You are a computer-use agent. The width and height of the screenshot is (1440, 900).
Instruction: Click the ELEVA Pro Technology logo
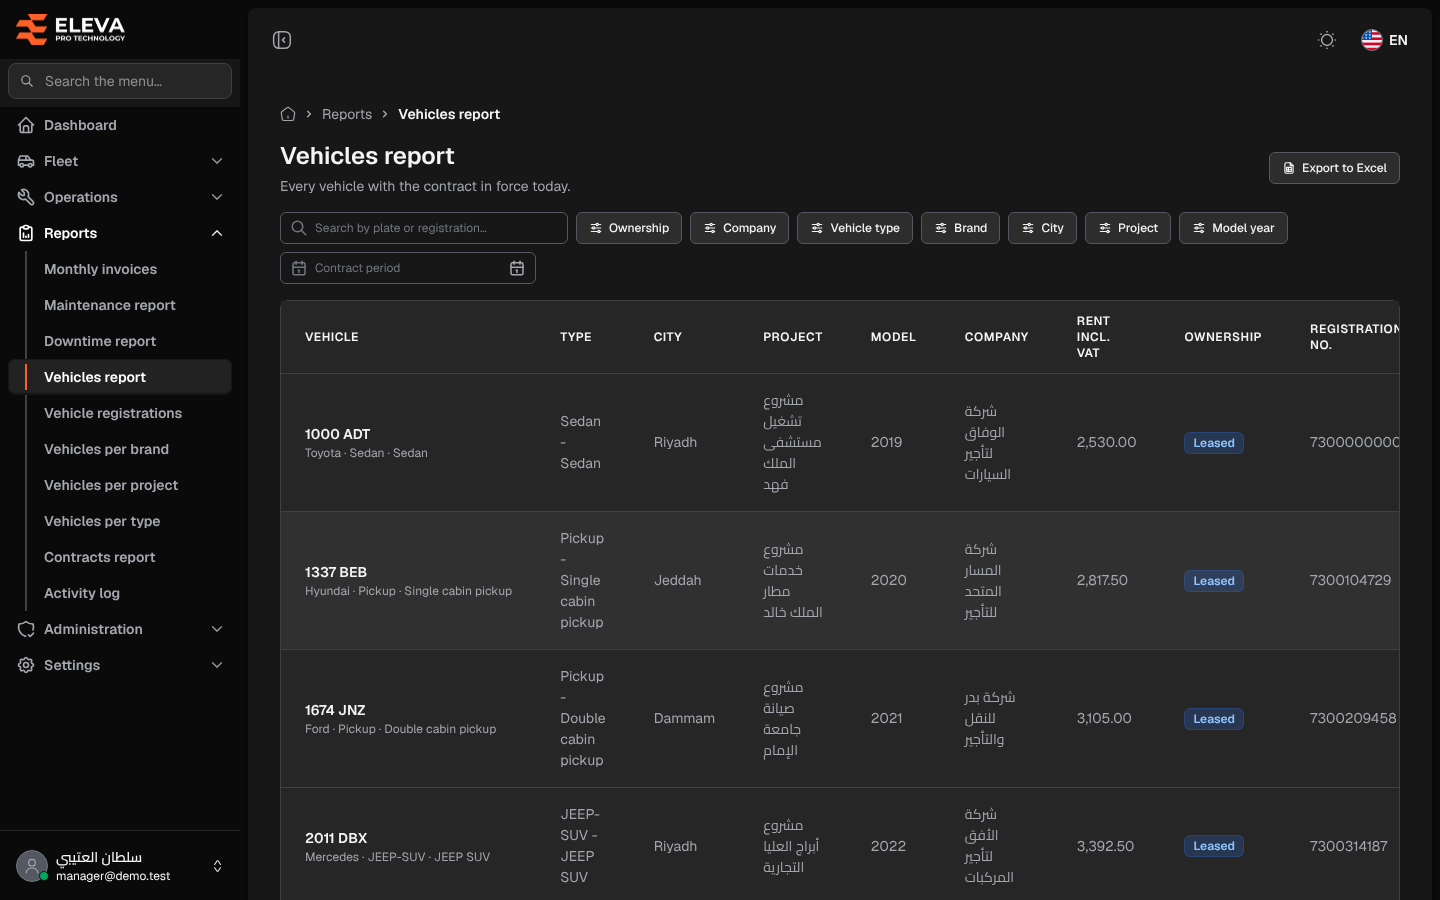[71, 29]
